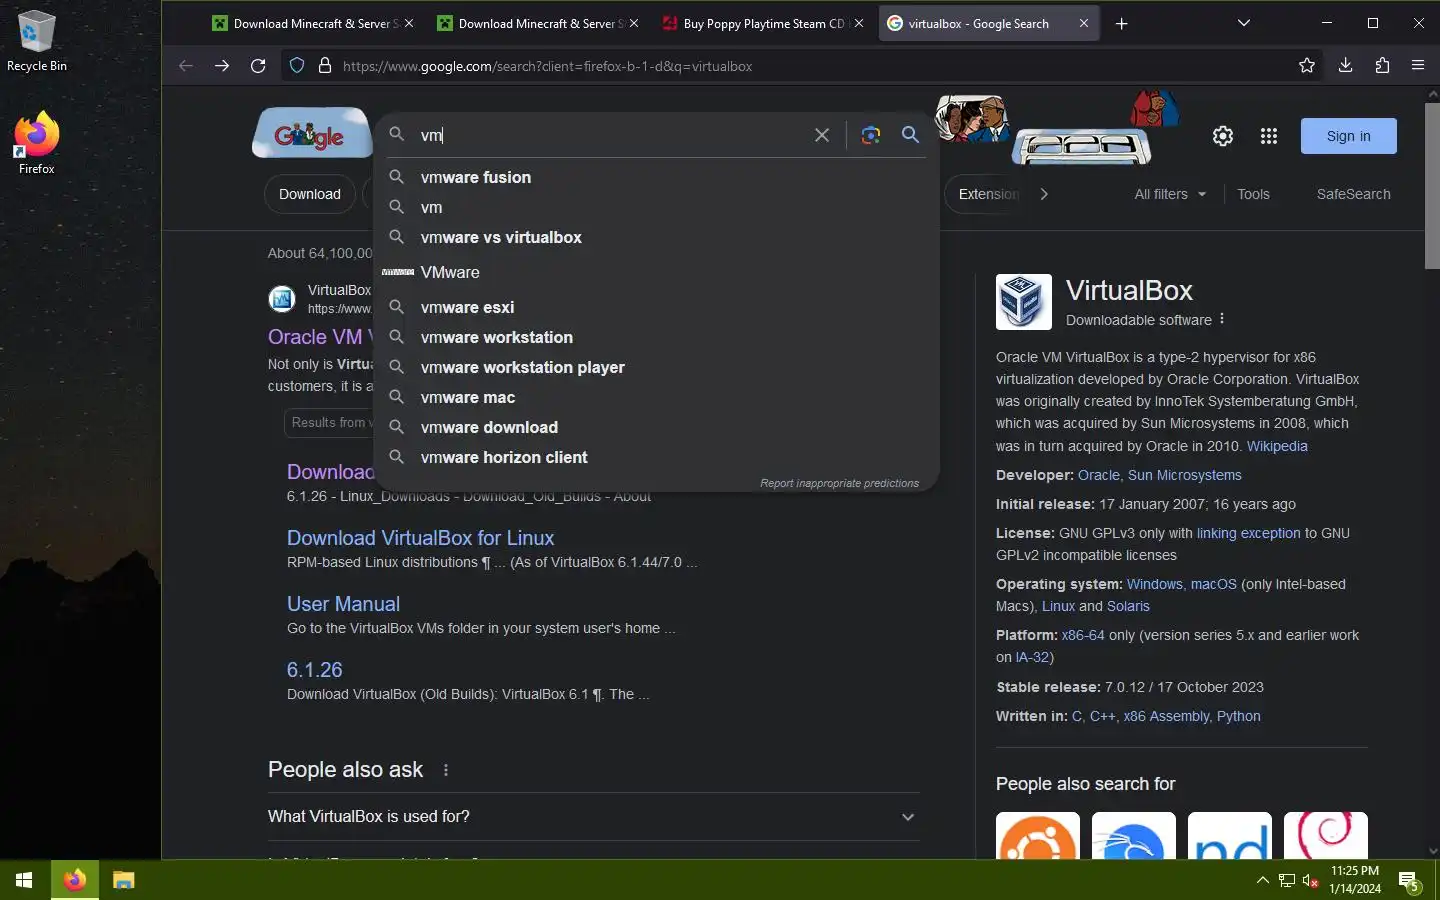Close the Buy Poppy Playtime tab

pos(858,23)
